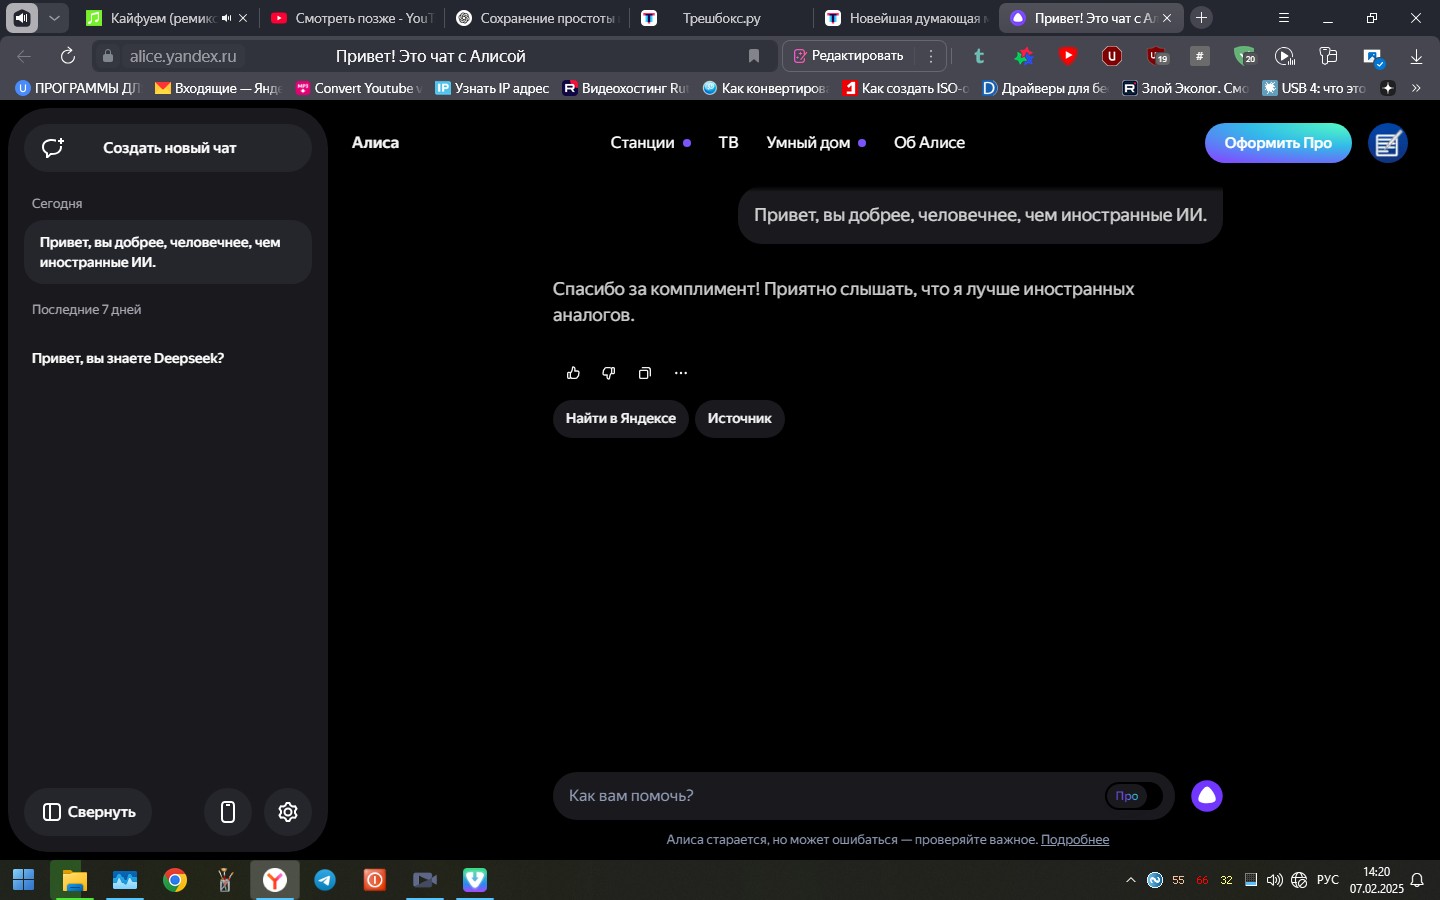Open the Подробнее link in the disclaimer
Viewport: 1440px width, 900px height.
coord(1075,840)
